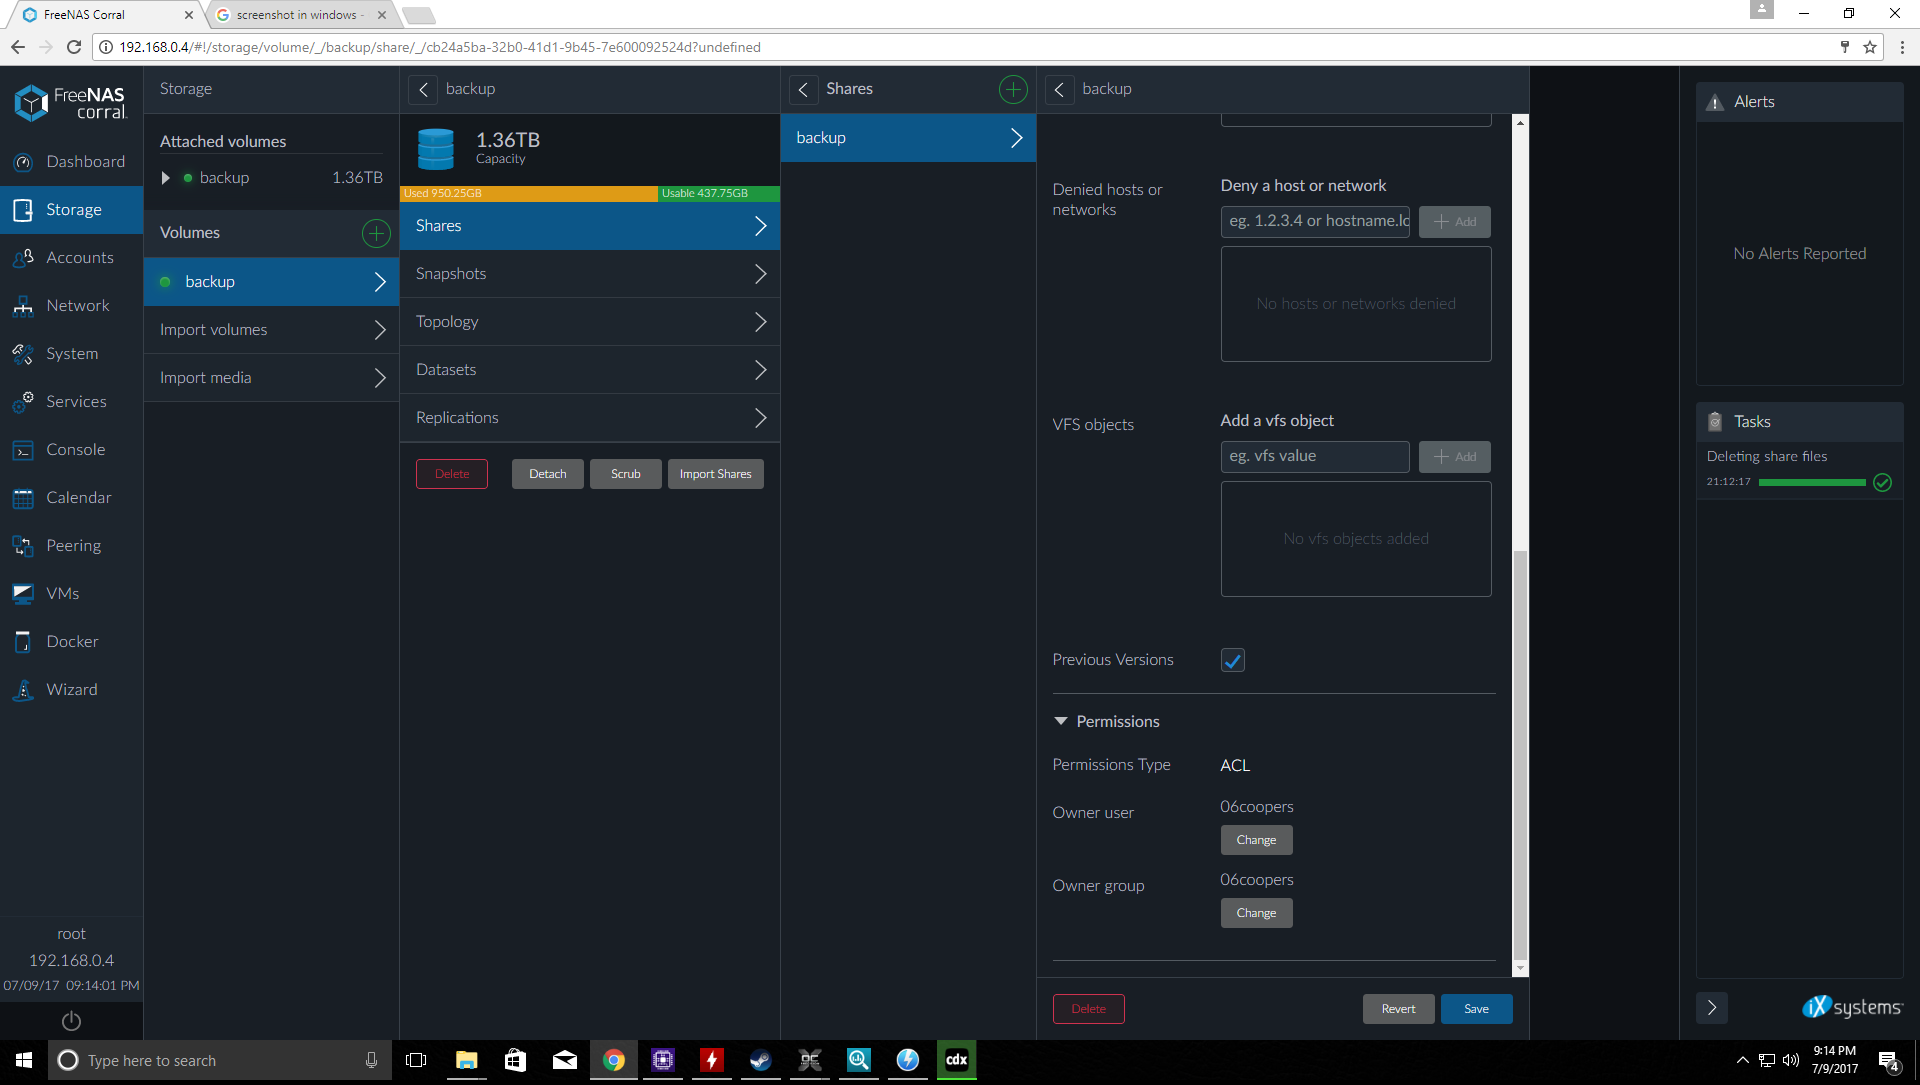
Task: Focus the deny host input field
Action: 1315,221
